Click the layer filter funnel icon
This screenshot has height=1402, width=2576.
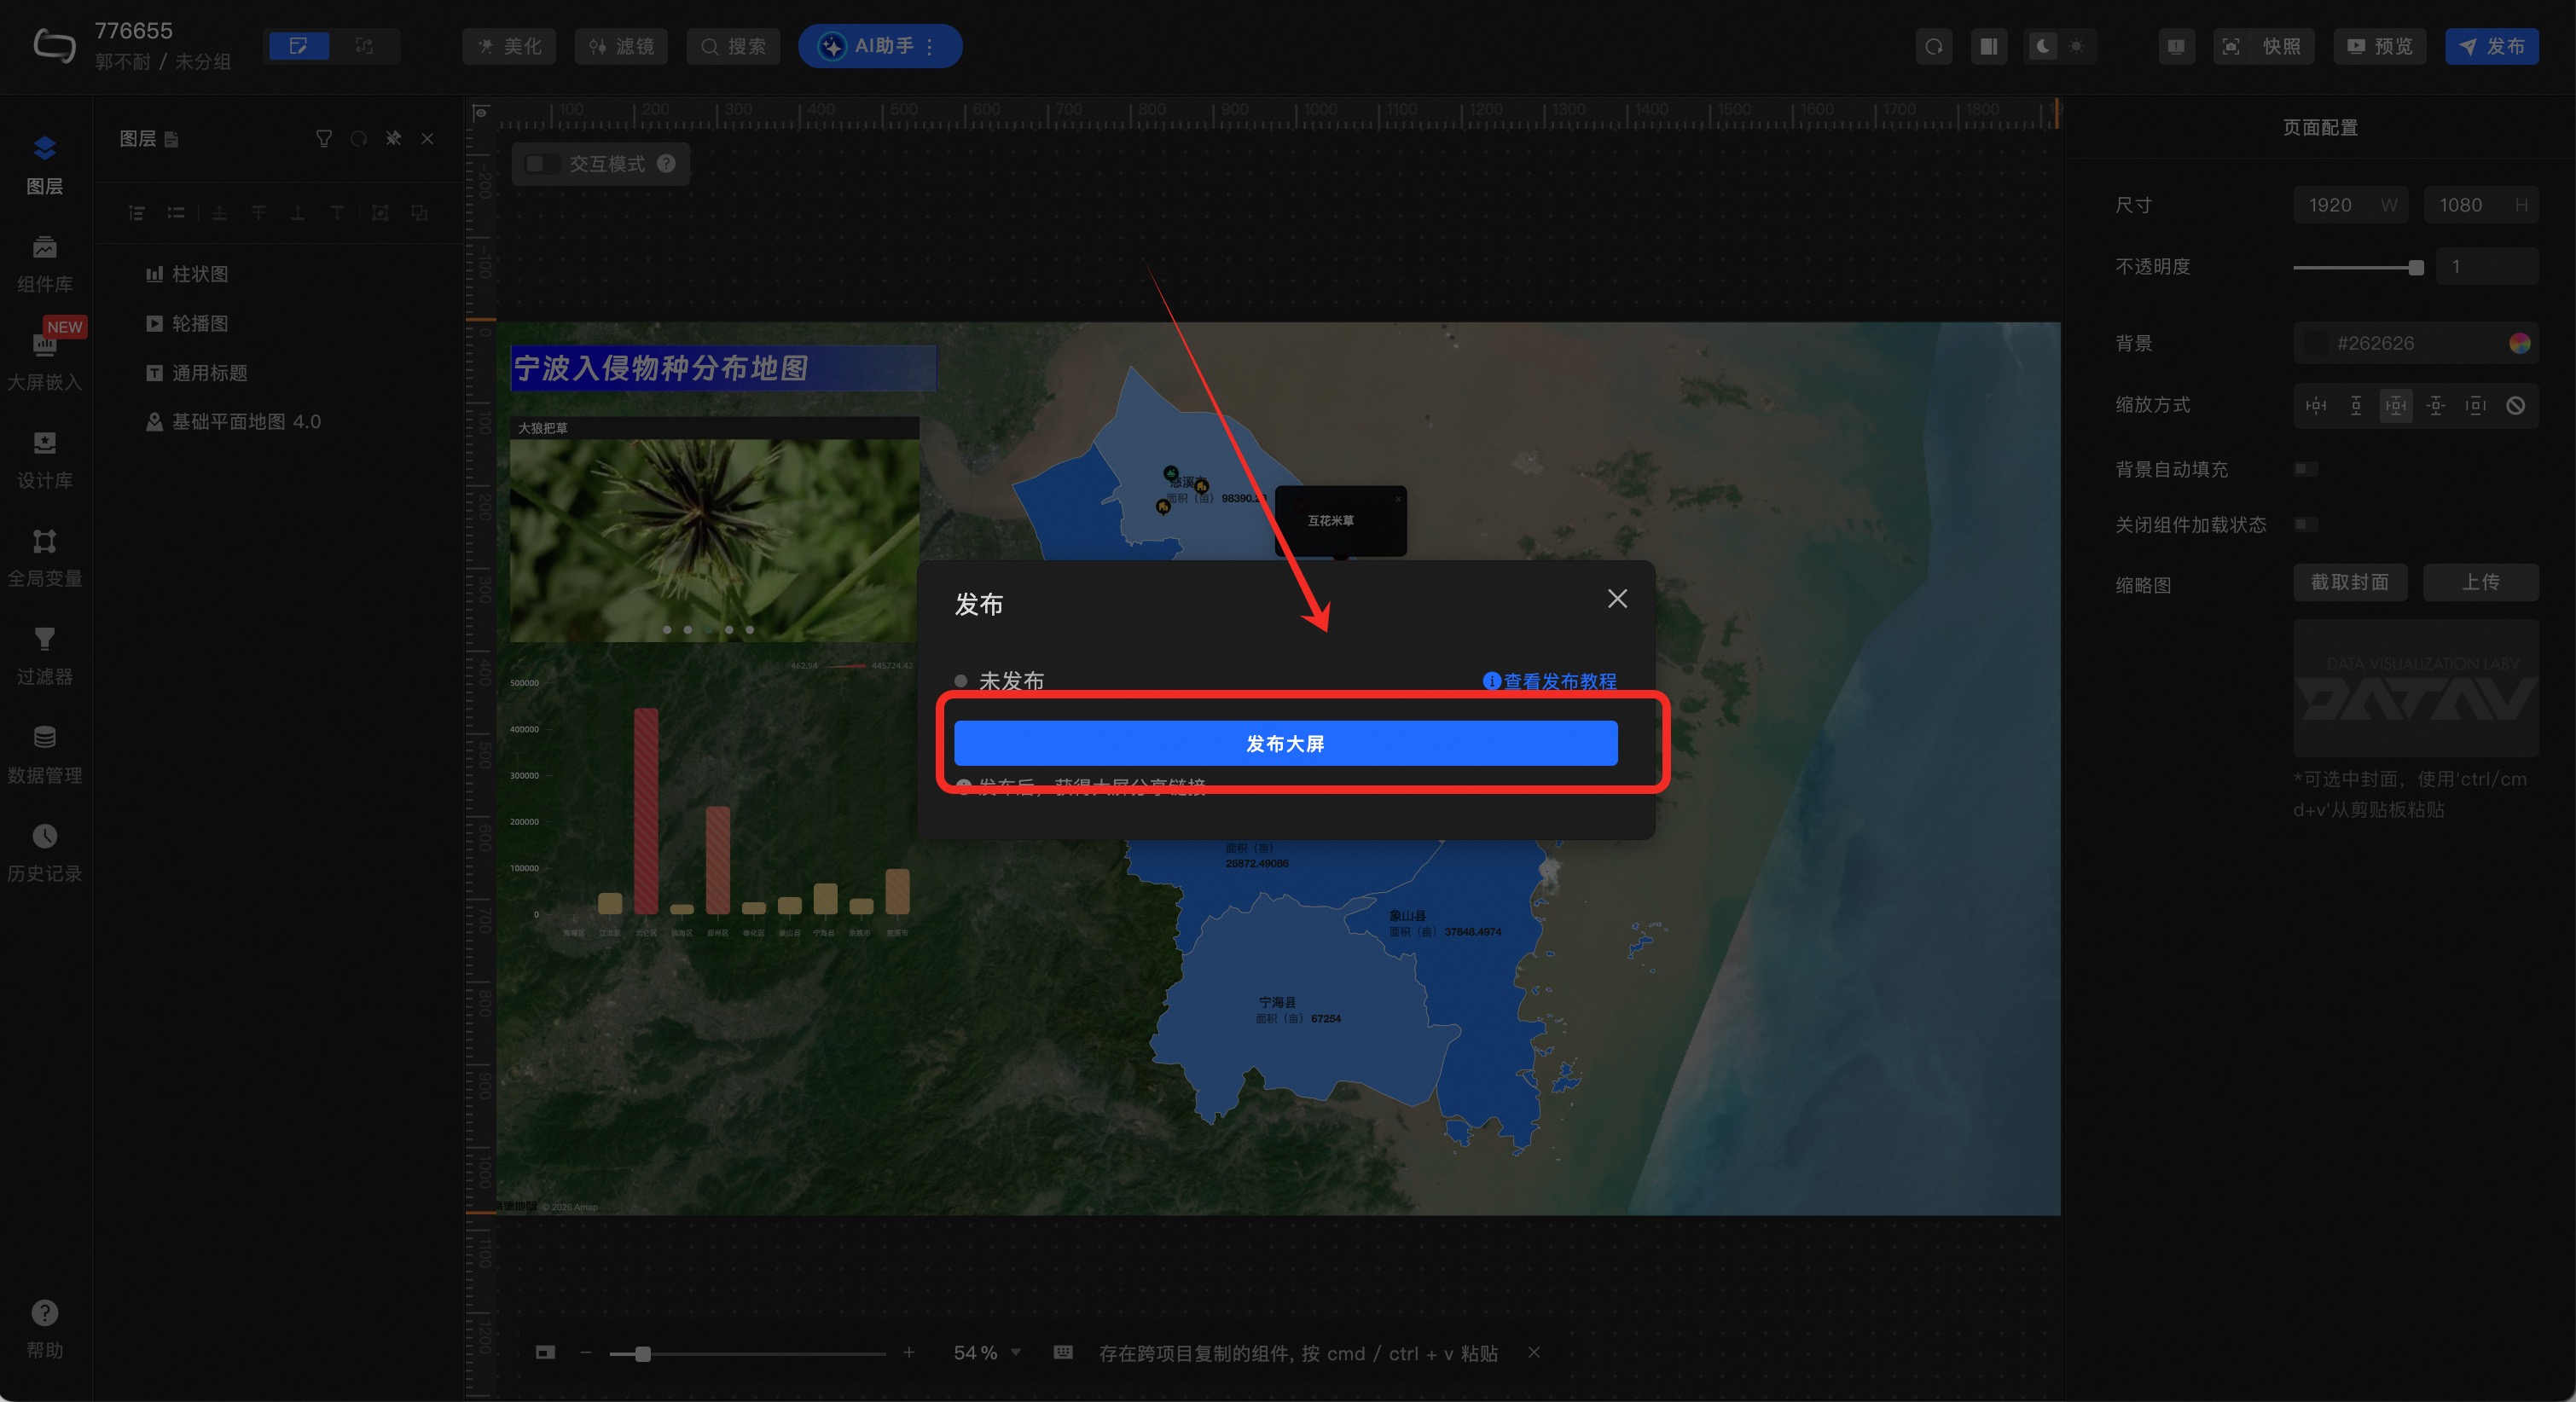click(323, 139)
